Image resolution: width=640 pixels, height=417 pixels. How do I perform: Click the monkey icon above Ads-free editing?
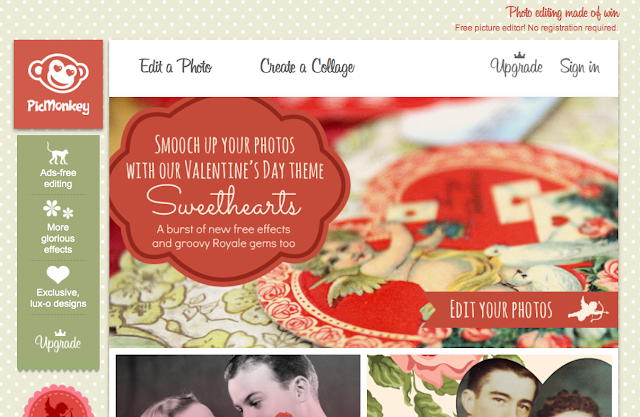[x=57, y=153]
